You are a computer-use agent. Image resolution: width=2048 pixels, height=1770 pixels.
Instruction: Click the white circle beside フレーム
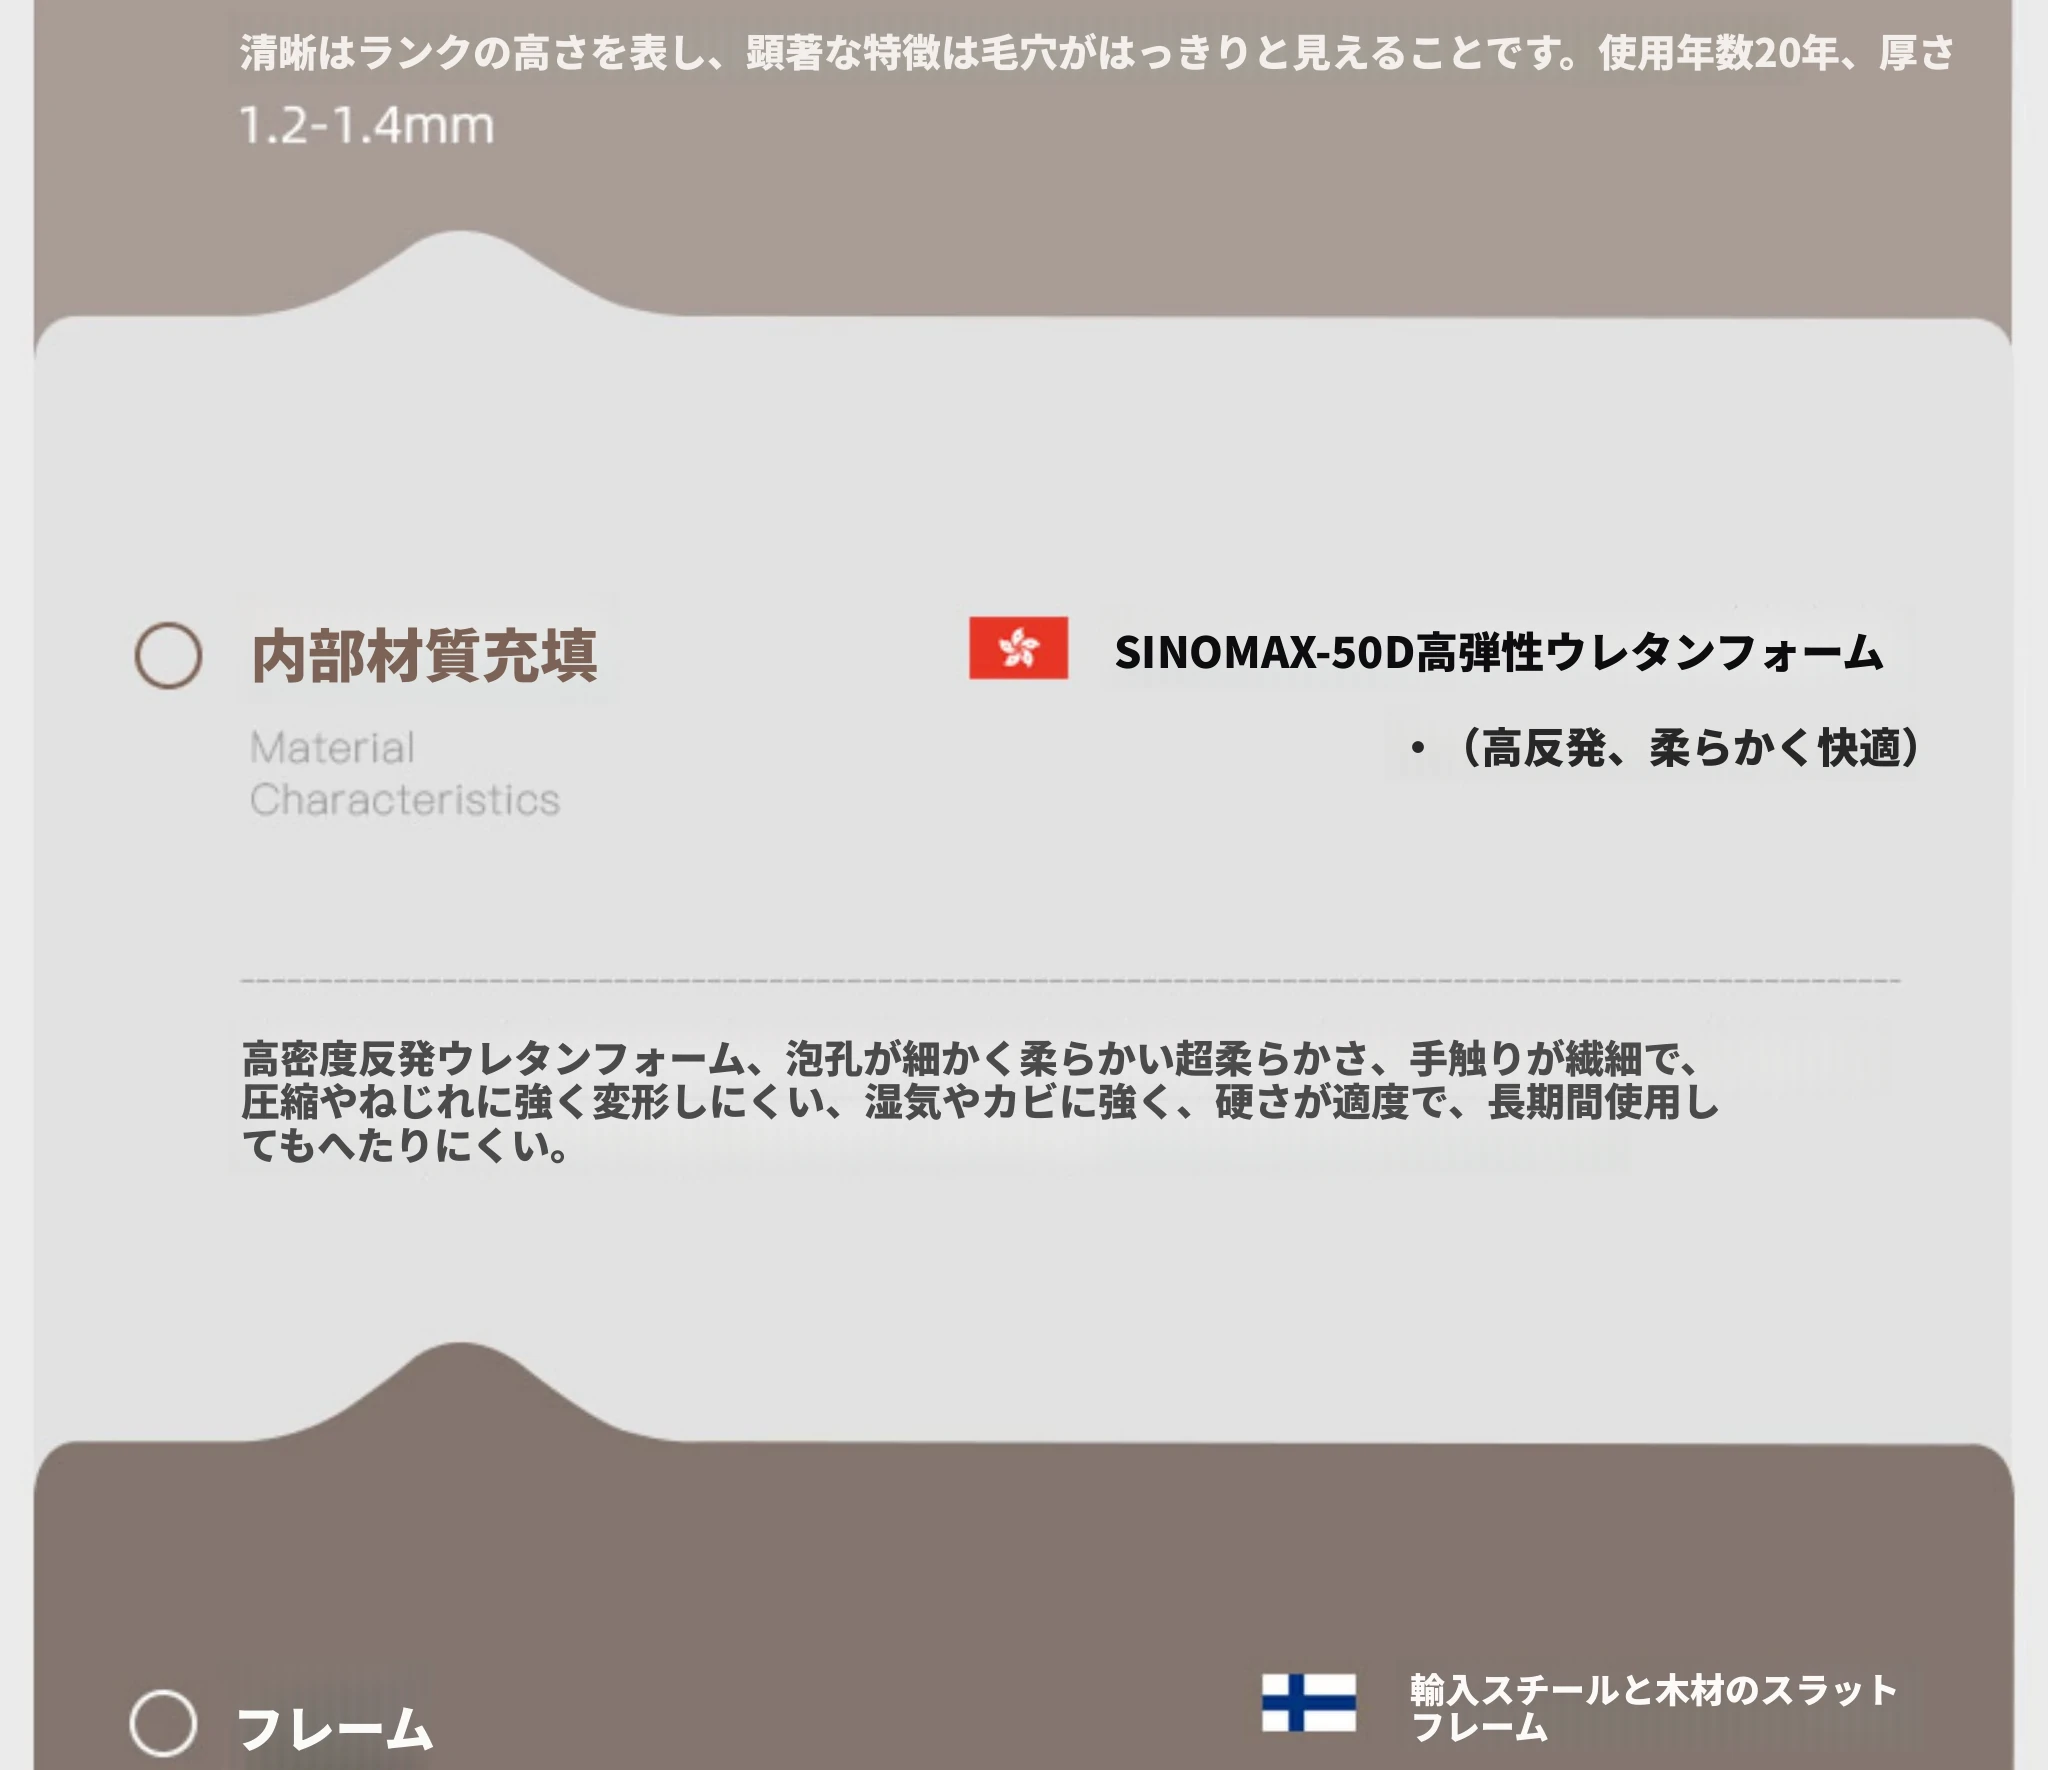163,1723
